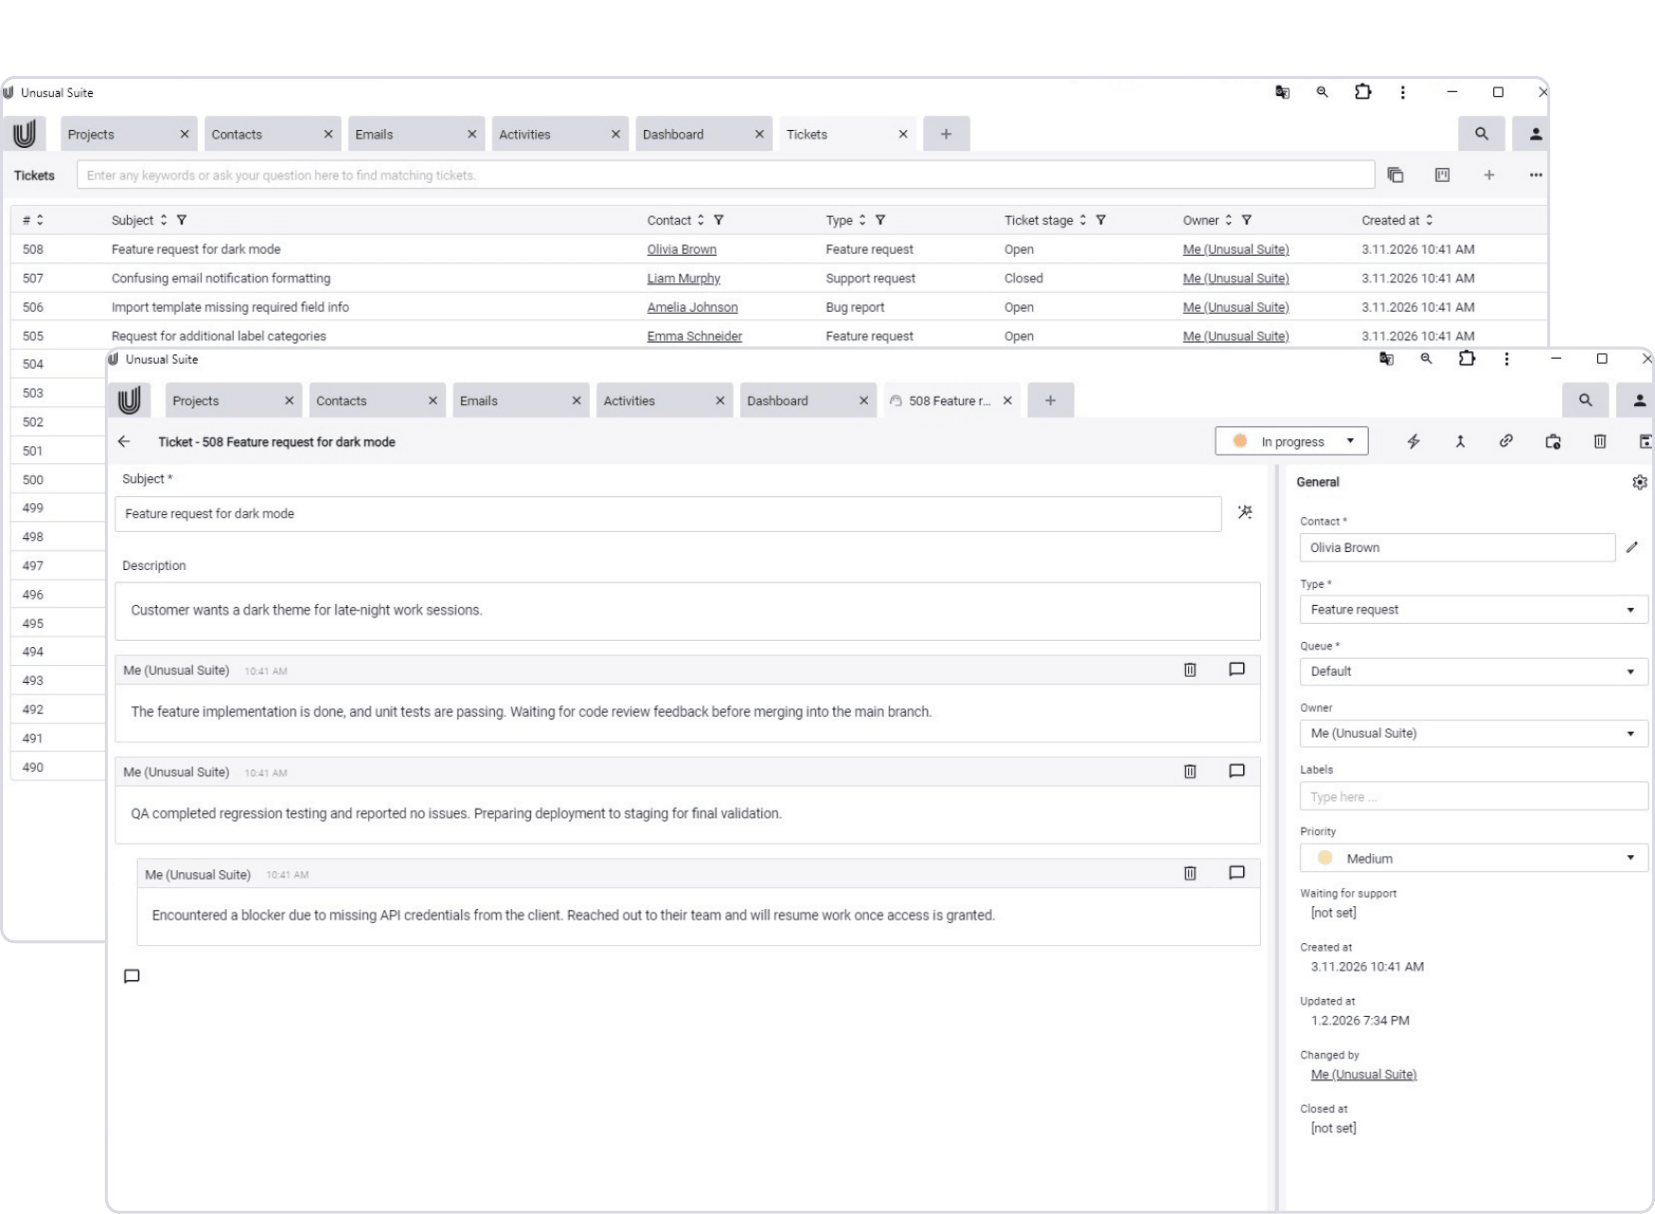This screenshot has width=1655, height=1214.
Task: Expand the Type Feature request dropdown
Action: pos(1472,609)
